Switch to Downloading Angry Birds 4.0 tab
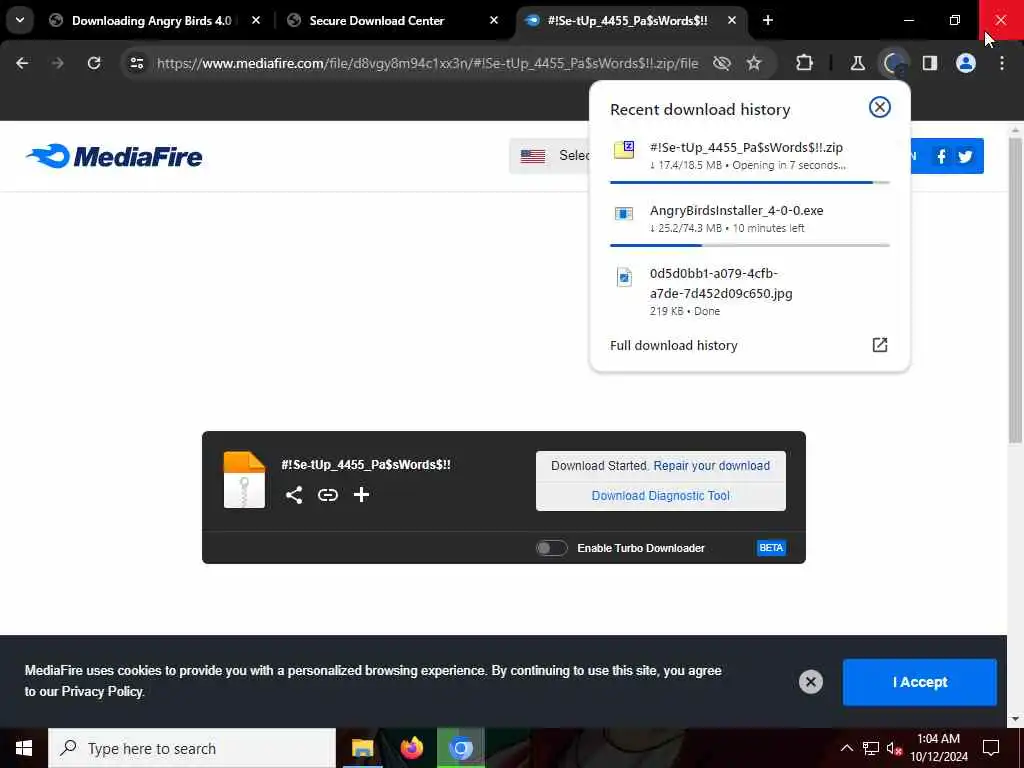This screenshot has width=1024, height=768. (x=151, y=20)
